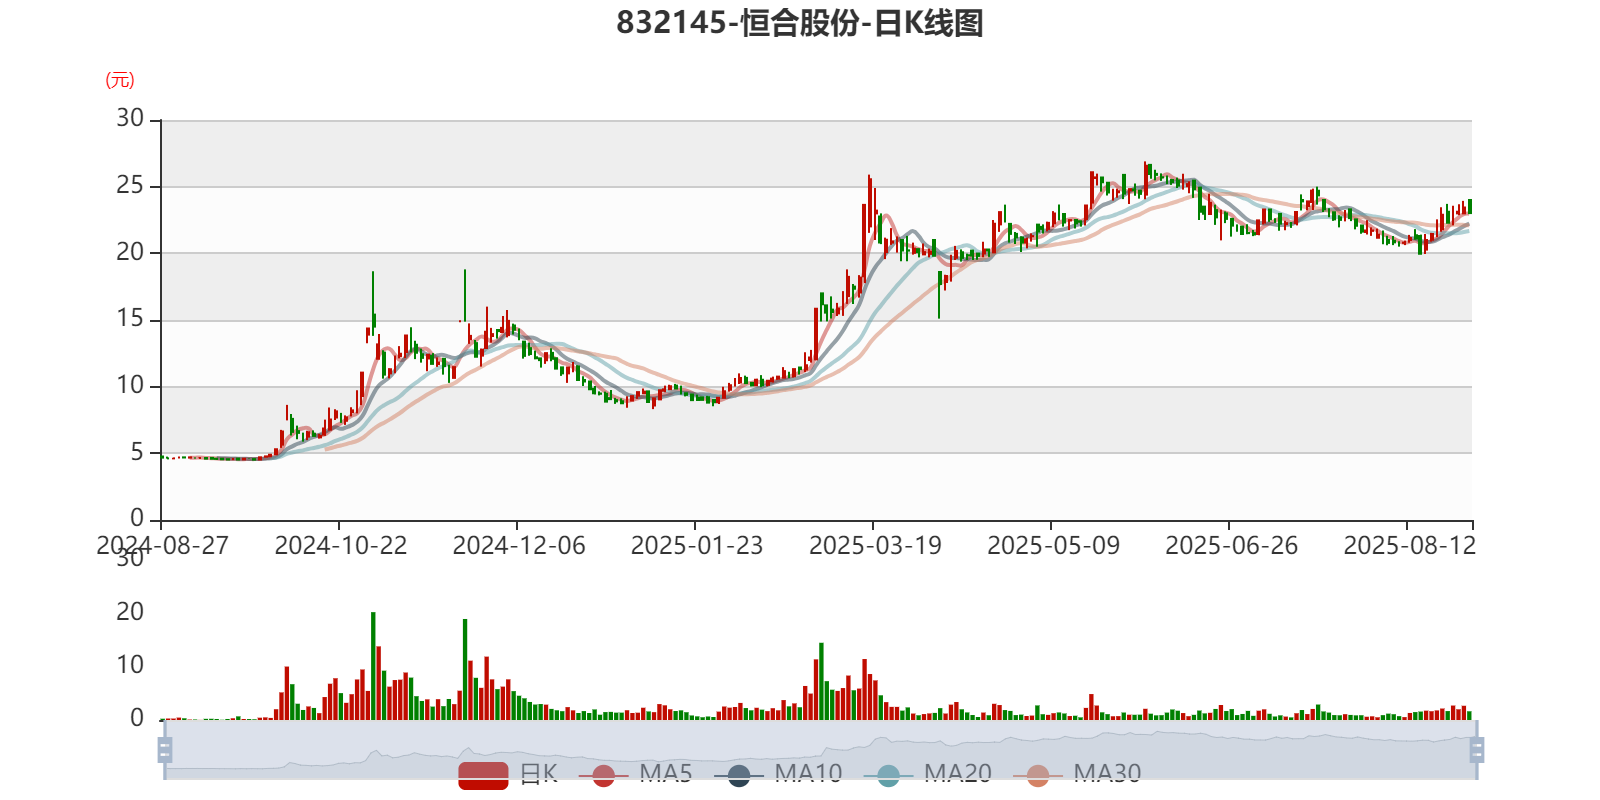Click the tallest green volume bar in October 2024
This screenshot has height=800, width=1600.
[x=373, y=666]
